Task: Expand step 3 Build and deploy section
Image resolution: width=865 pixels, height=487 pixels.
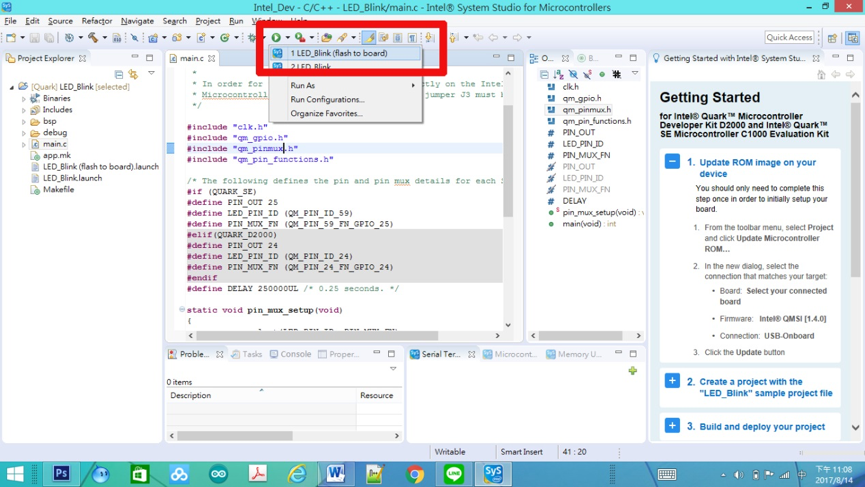Action: [672, 426]
